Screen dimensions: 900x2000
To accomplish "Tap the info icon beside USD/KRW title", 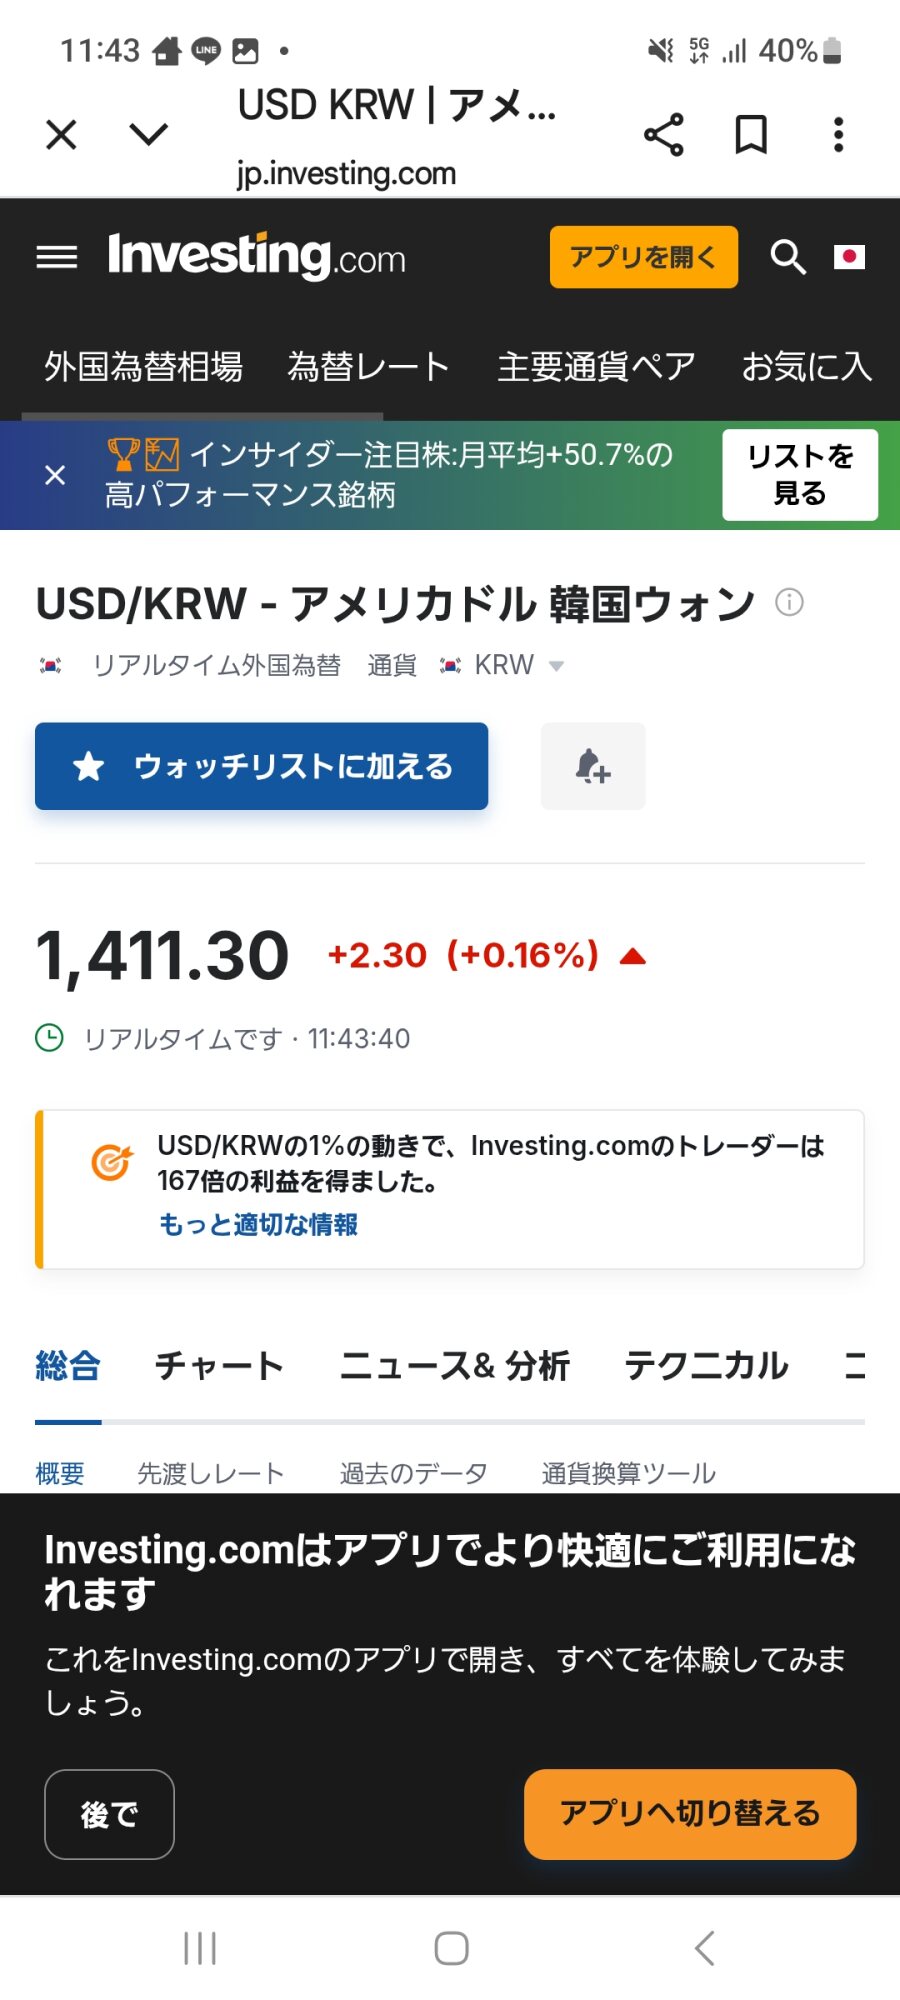I will click(789, 602).
